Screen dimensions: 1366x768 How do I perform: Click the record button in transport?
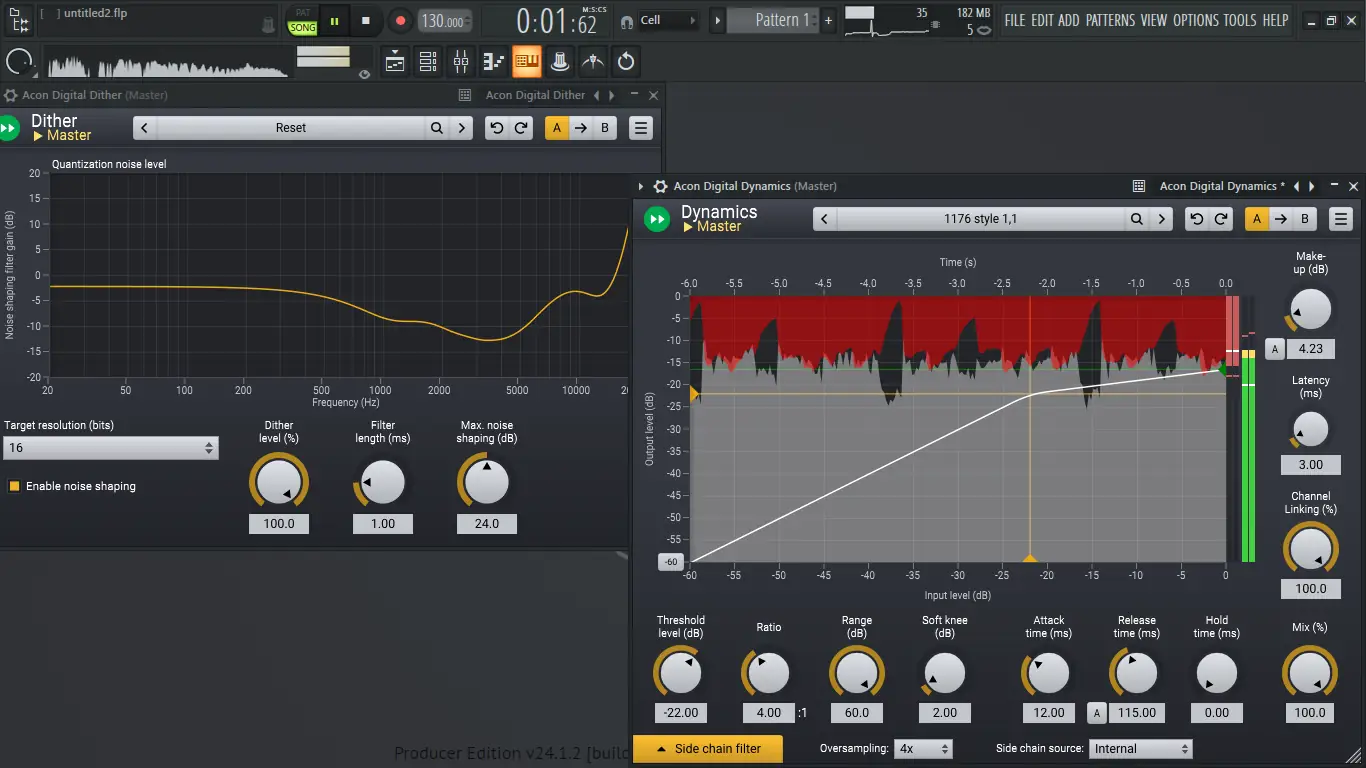click(x=400, y=20)
